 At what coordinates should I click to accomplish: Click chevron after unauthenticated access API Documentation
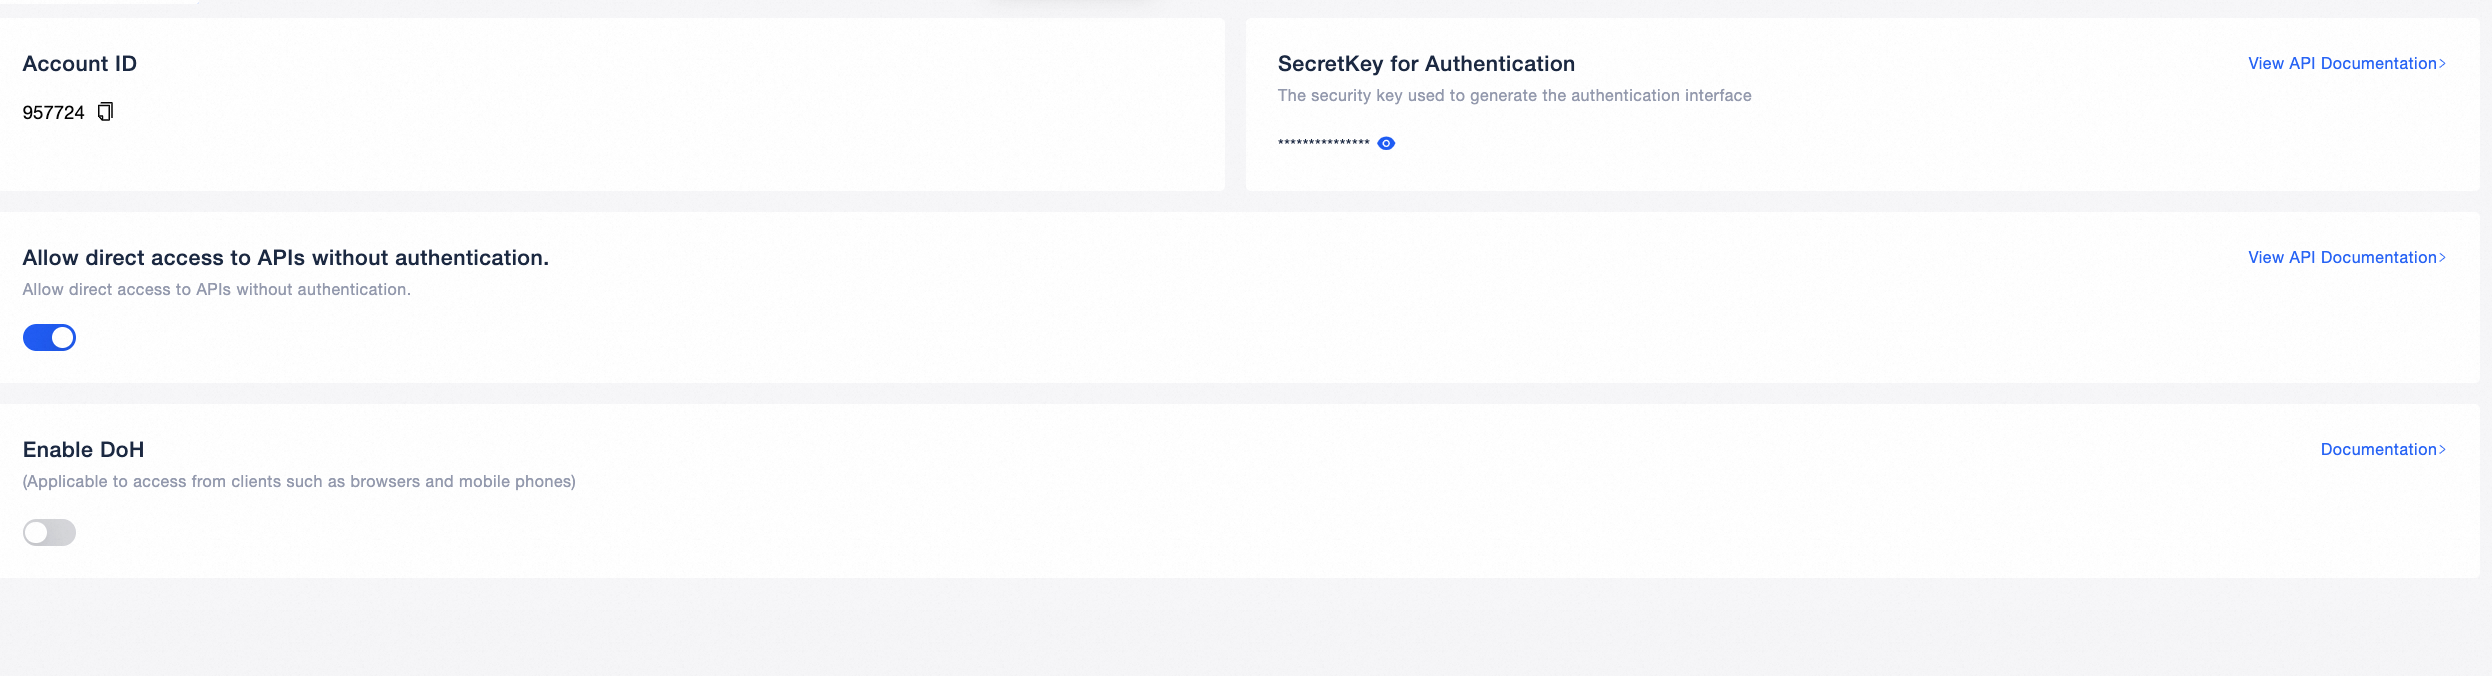click(2443, 258)
